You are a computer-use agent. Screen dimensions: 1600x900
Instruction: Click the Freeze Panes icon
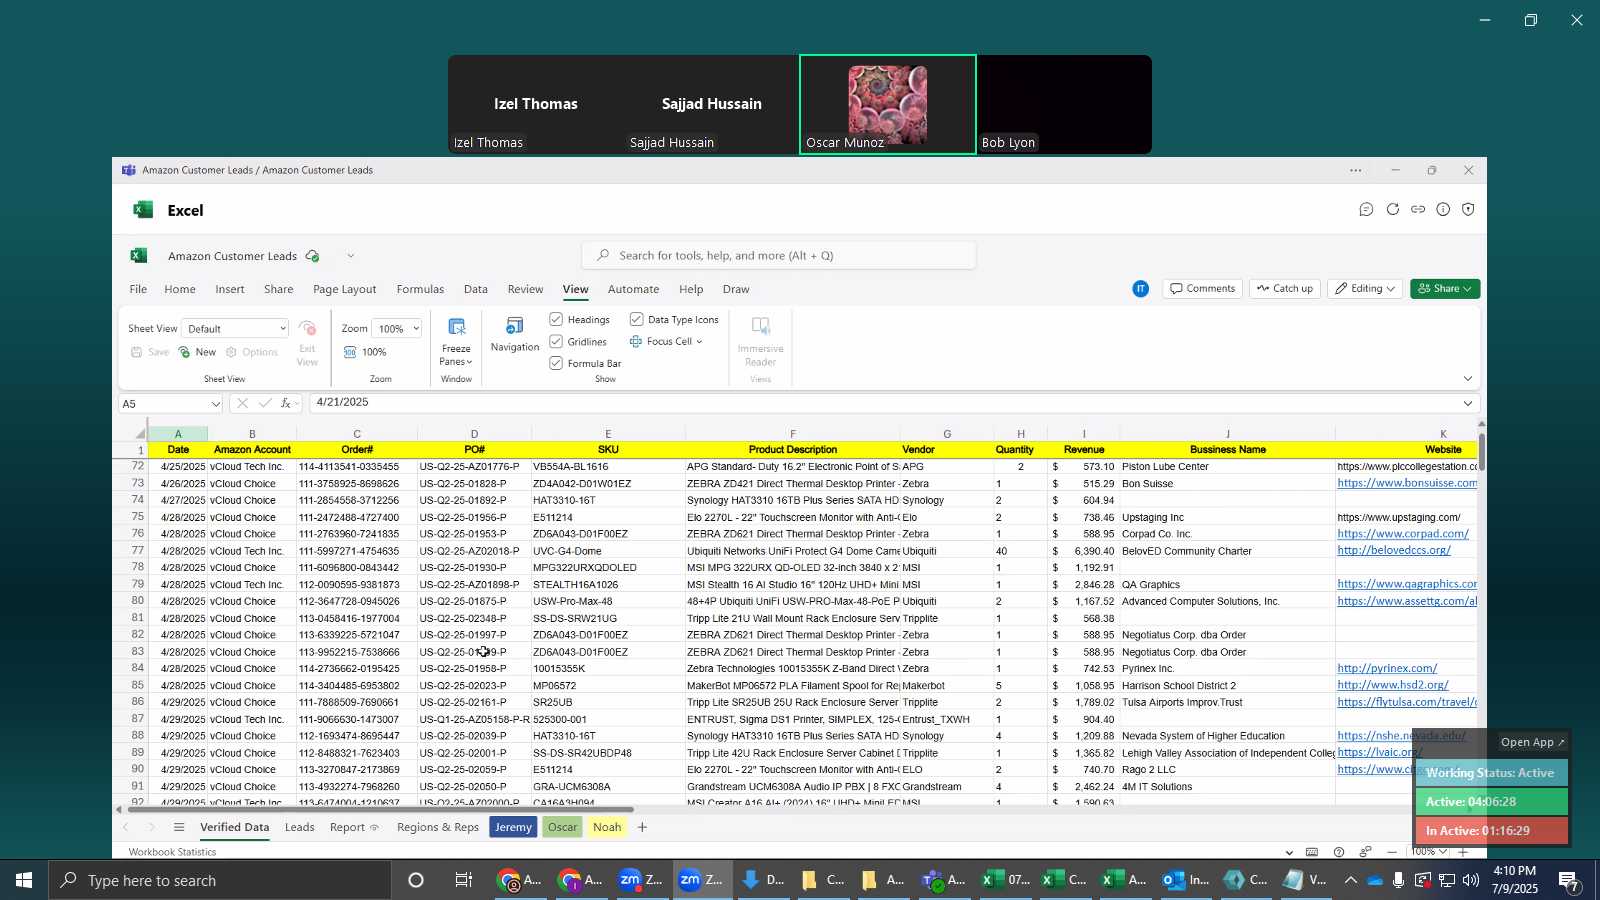coord(457,327)
